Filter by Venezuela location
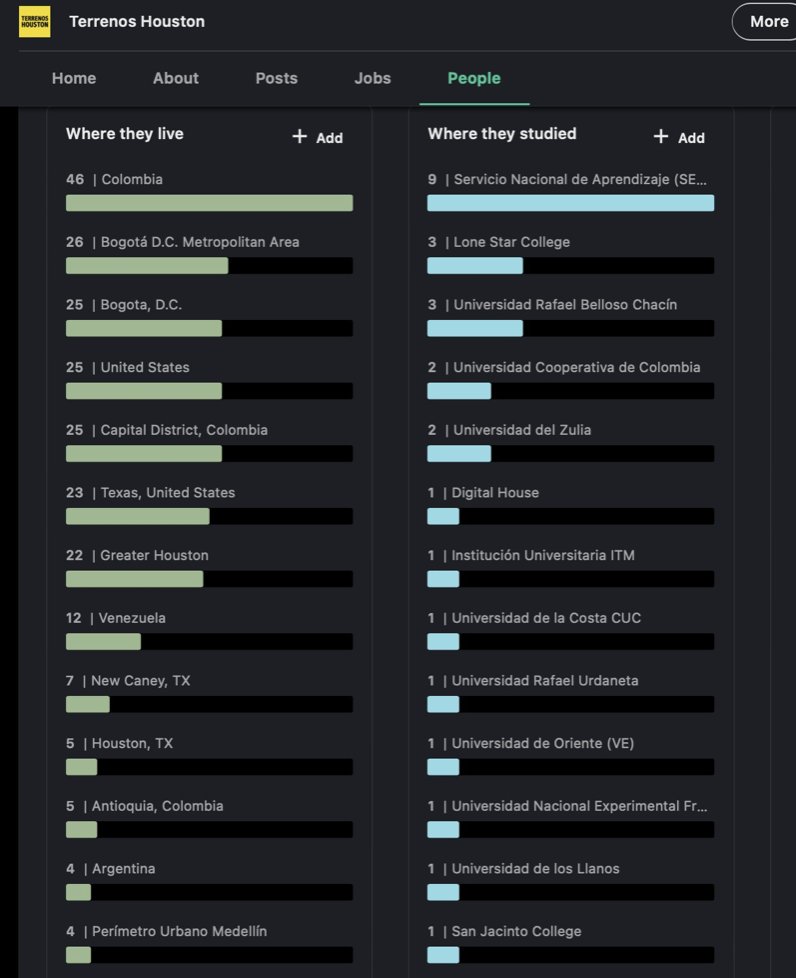Viewport: 796px width, 978px height. [209, 641]
